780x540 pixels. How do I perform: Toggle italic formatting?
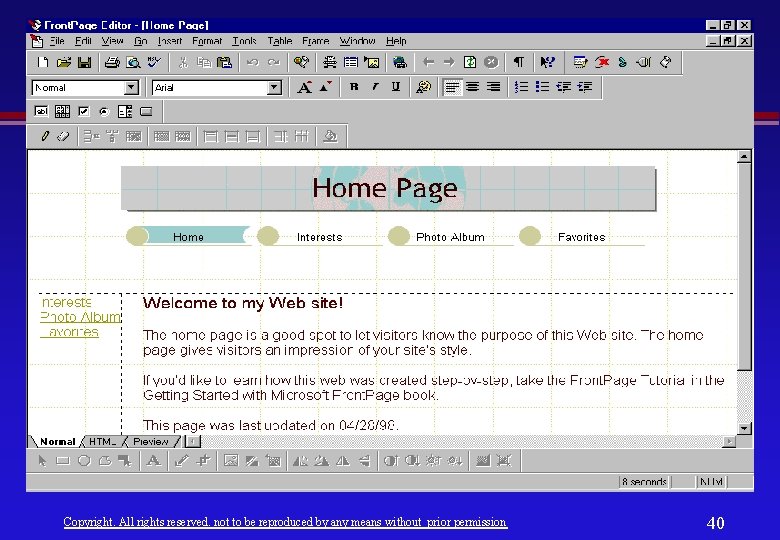coord(375,87)
